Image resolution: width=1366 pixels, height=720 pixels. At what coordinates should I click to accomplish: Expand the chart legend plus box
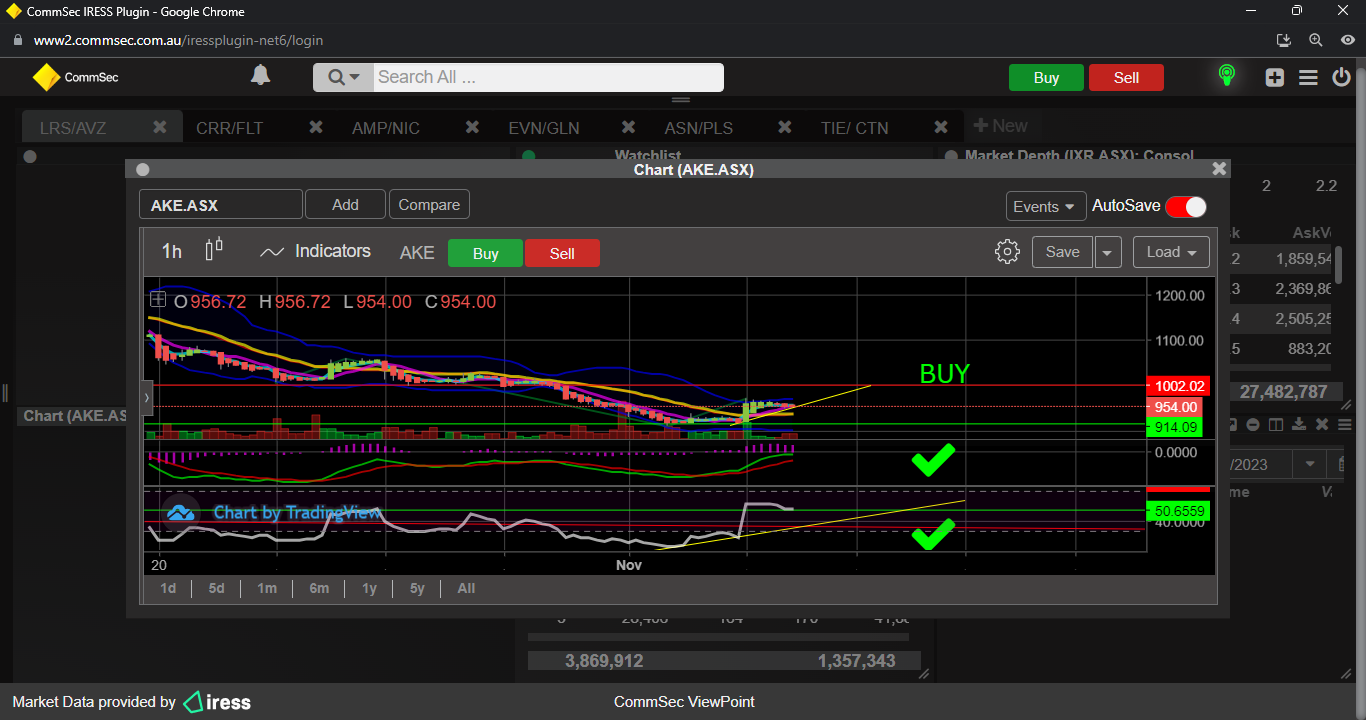[158, 299]
